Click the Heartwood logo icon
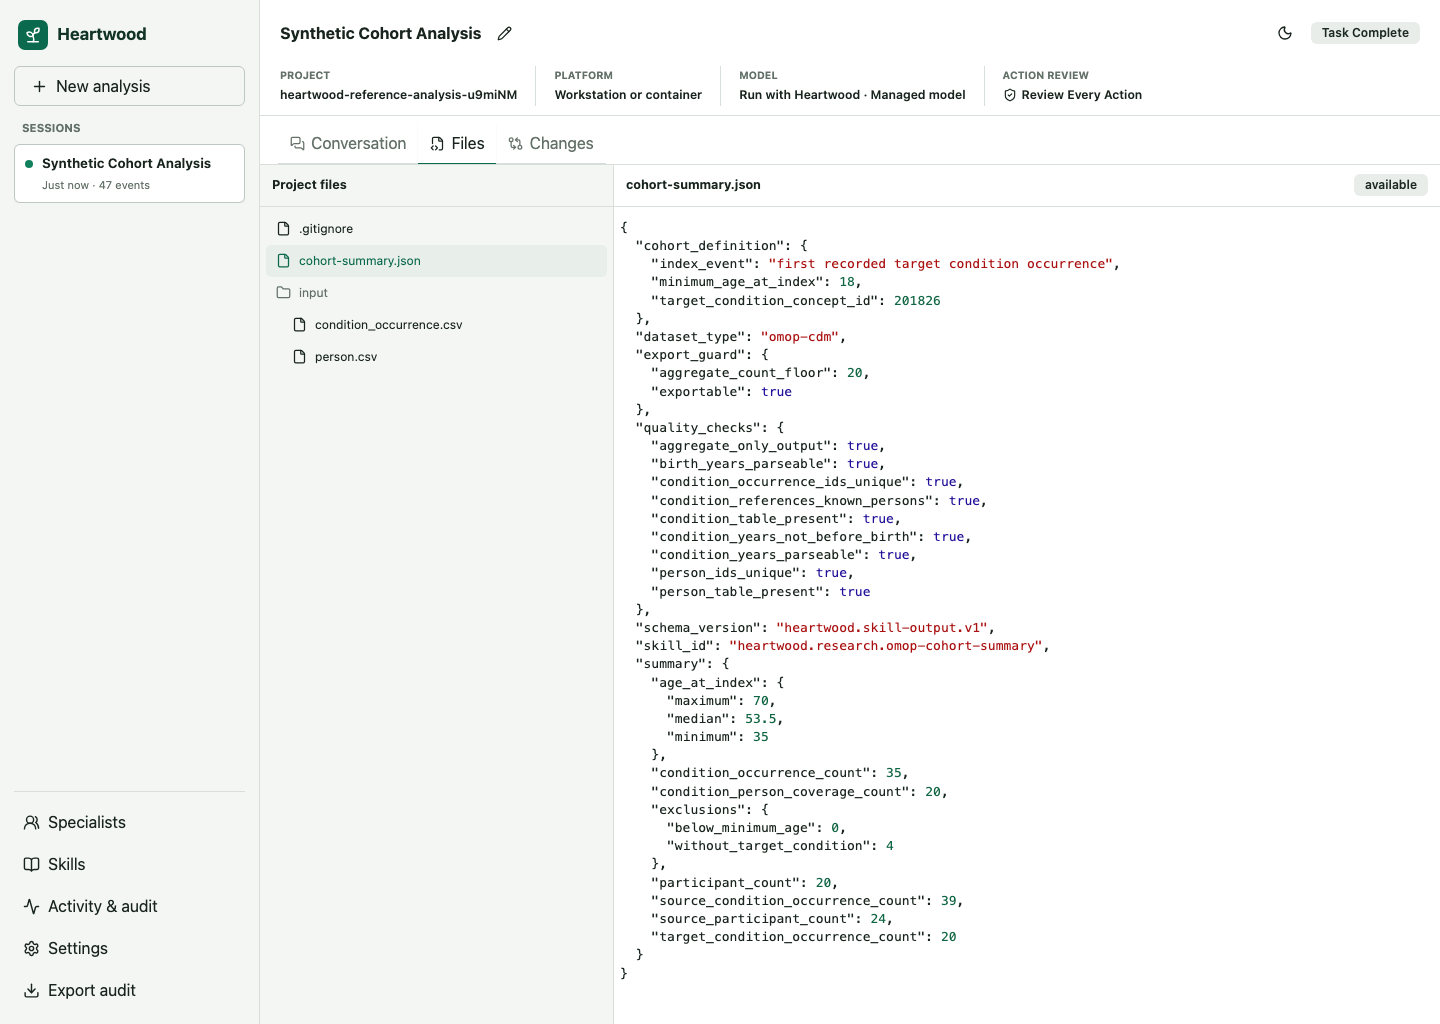 point(33,35)
